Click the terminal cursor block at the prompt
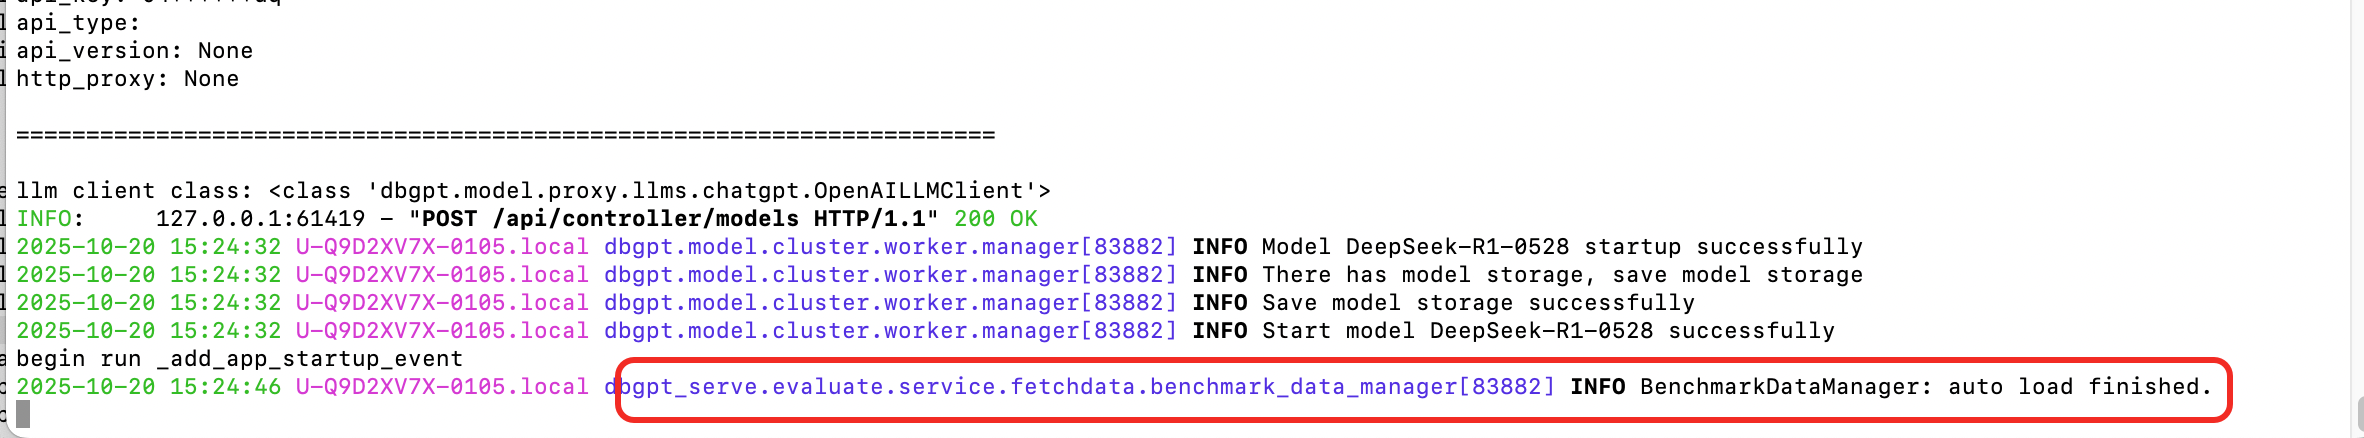2364x438 pixels. coord(23,414)
